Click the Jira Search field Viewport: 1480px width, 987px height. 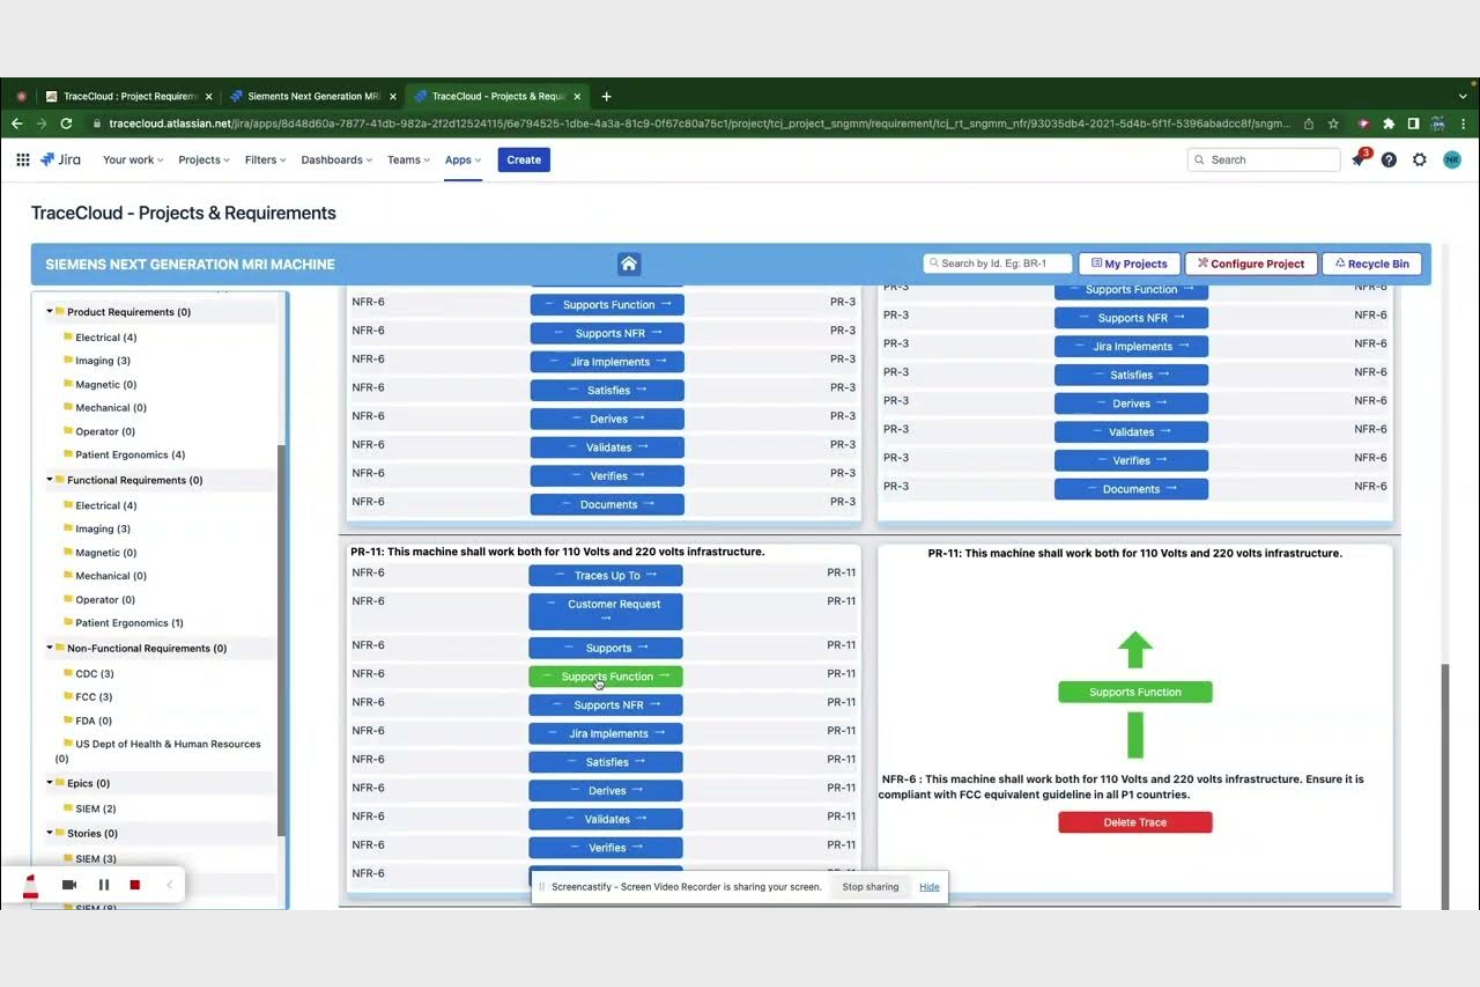click(x=1264, y=160)
